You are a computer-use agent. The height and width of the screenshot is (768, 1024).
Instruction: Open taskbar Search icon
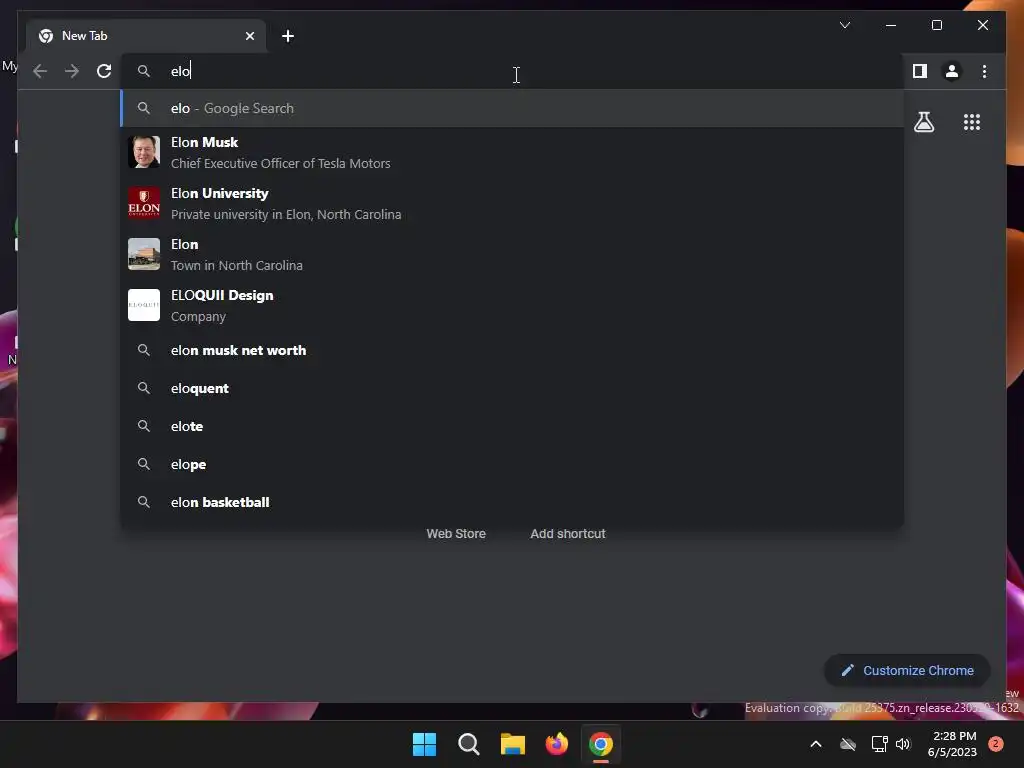(x=469, y=744)
